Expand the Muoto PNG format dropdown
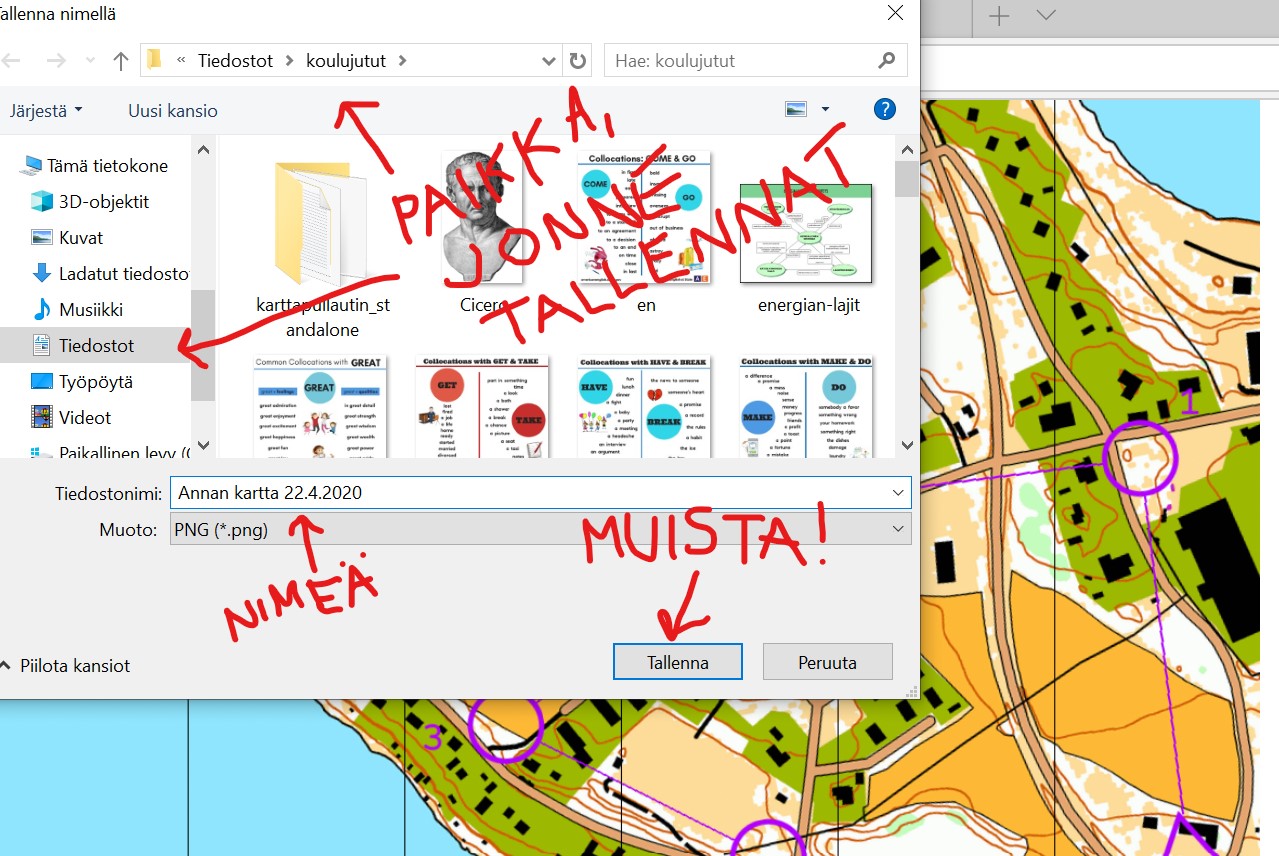The image size is (1279, 856). [897, 529]
